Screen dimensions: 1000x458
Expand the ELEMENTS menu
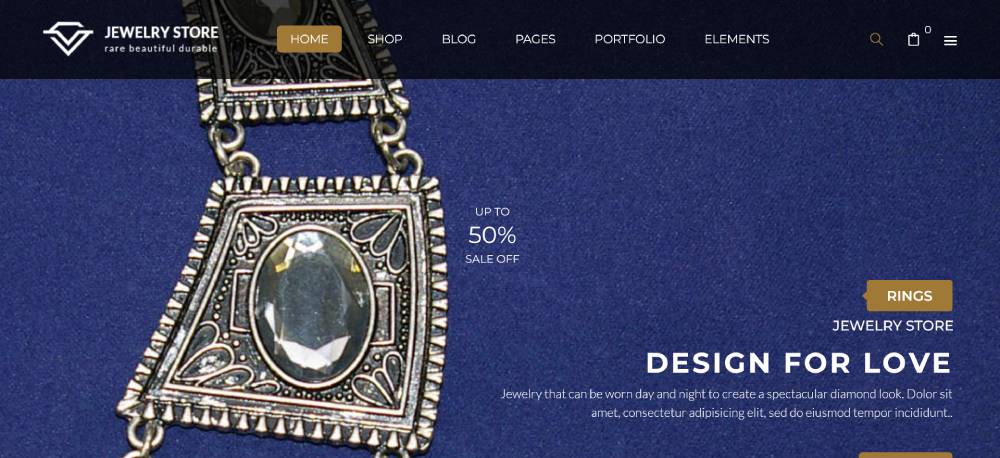pos(737,39)
